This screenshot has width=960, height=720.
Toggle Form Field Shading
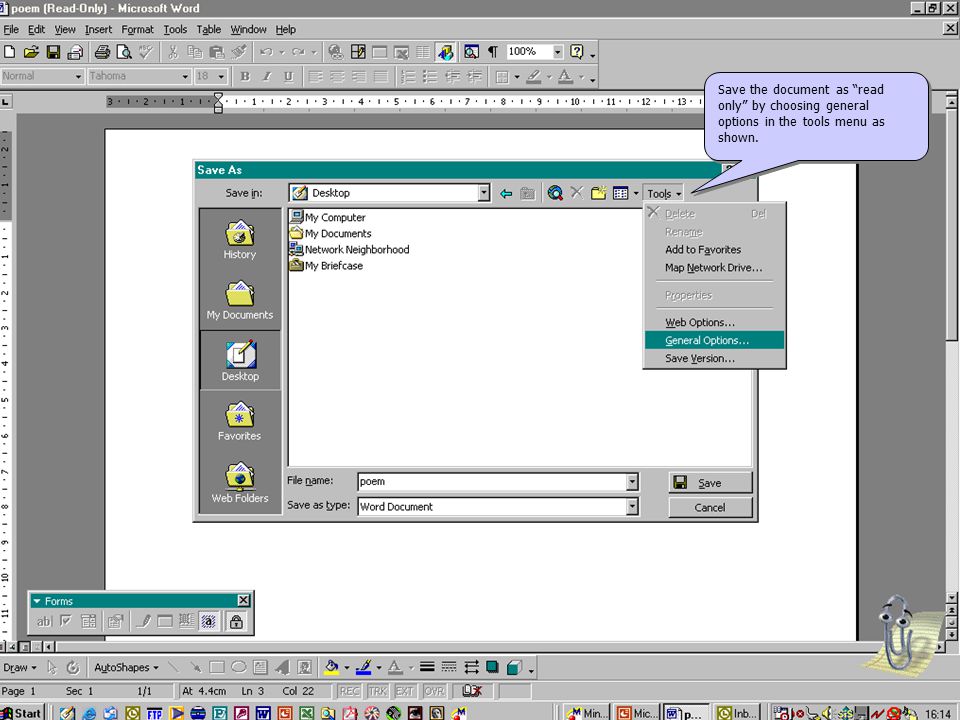(209, 622)
